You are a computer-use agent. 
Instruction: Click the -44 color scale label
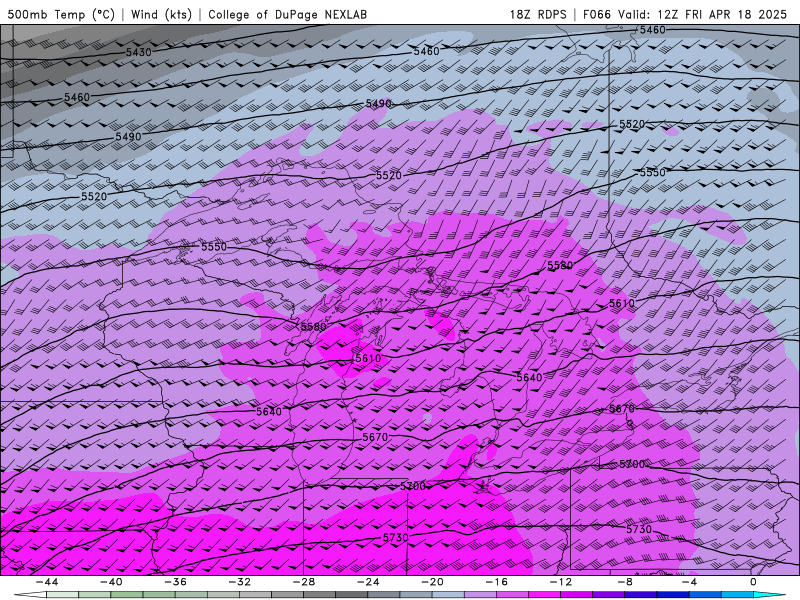pyautogui.click(x=46, y=582)
